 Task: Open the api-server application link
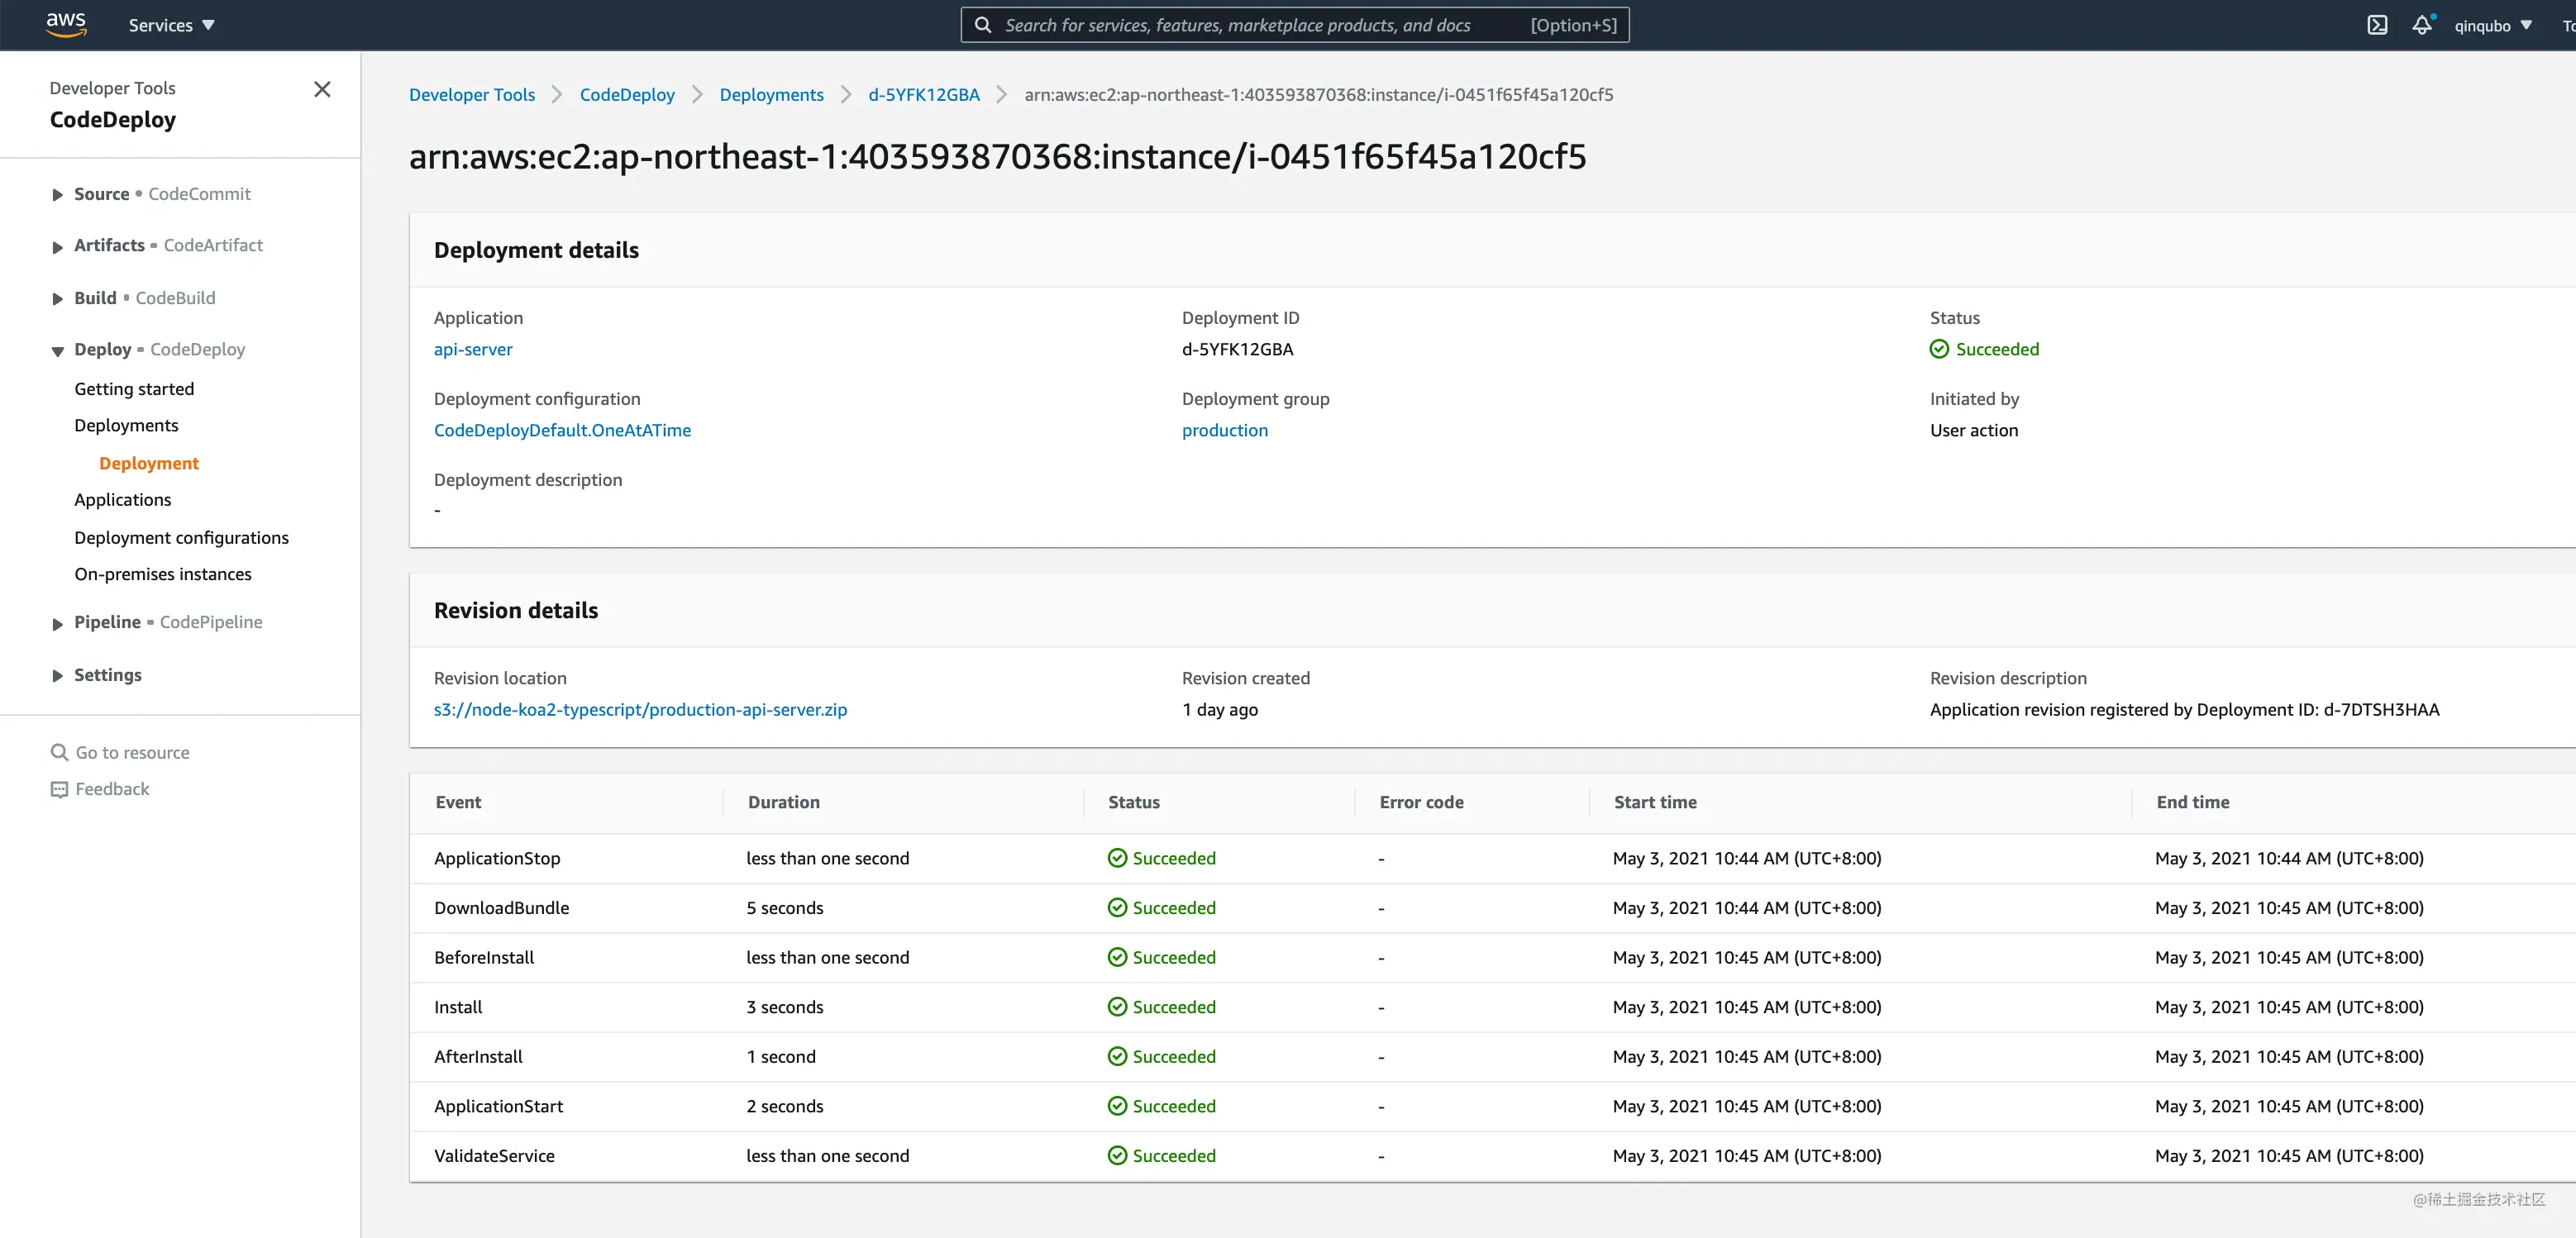(x=473, y=349)
